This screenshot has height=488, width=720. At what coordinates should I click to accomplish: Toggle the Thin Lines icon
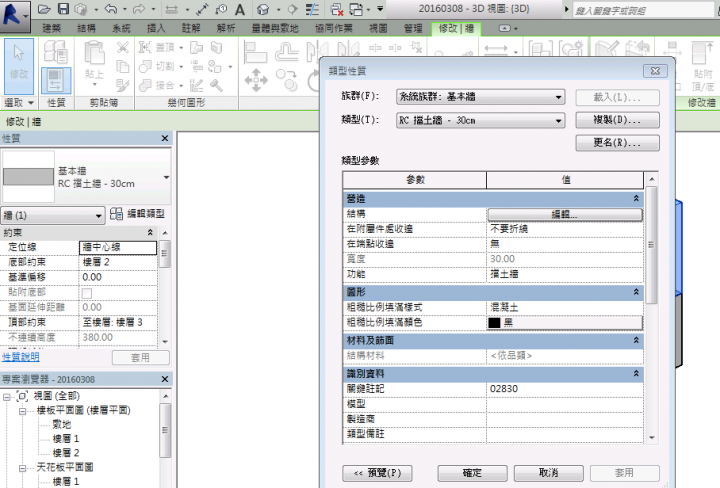click(312, 9)
